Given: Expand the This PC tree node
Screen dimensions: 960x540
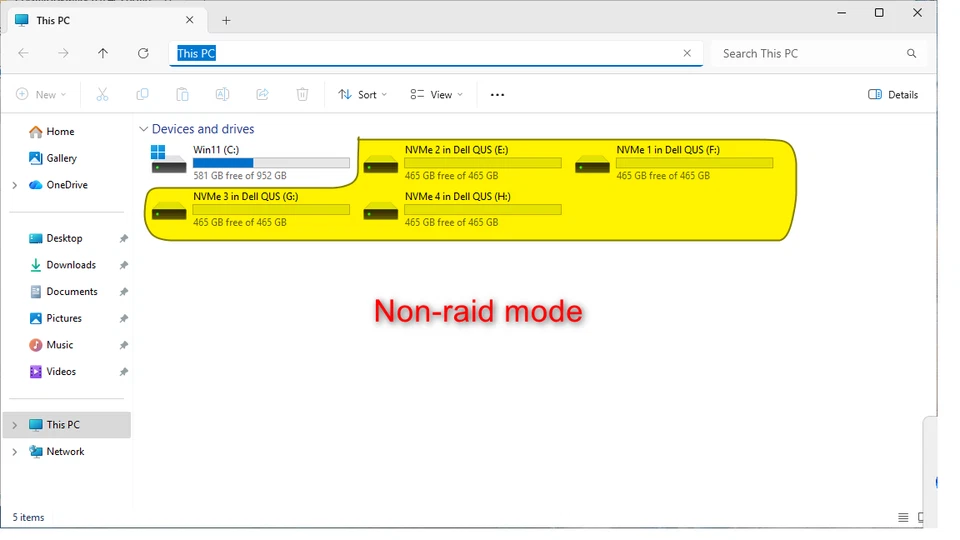Looking at the screenshot, I should click(15, 425).
